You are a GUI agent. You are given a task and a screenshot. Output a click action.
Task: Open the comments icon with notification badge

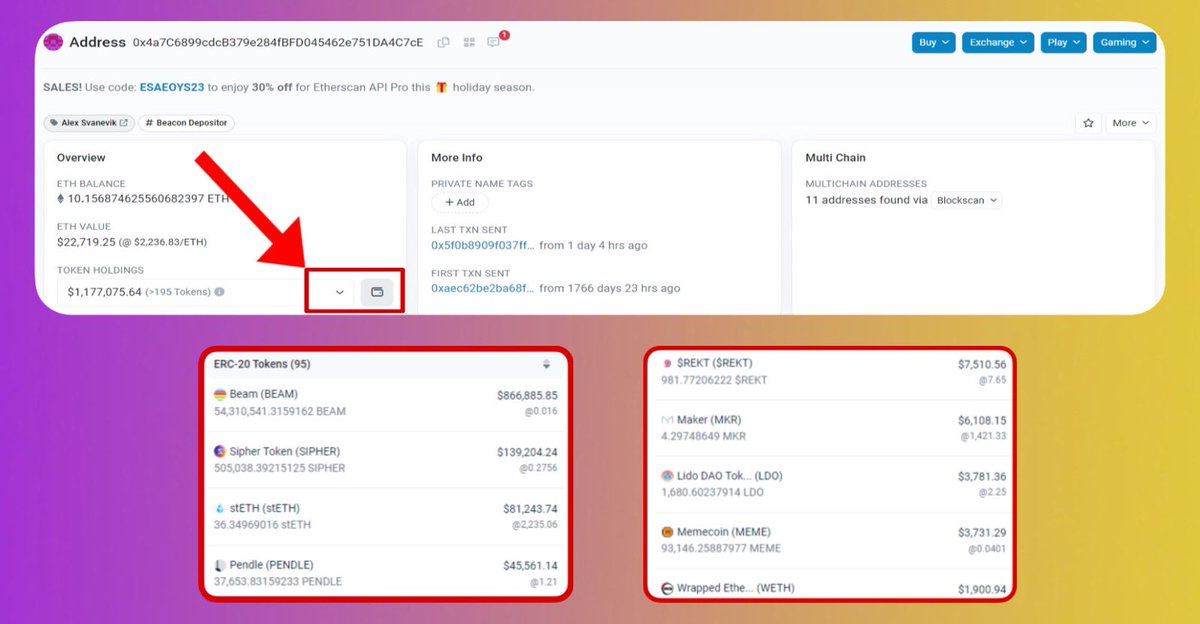click(x=494, y=42)
